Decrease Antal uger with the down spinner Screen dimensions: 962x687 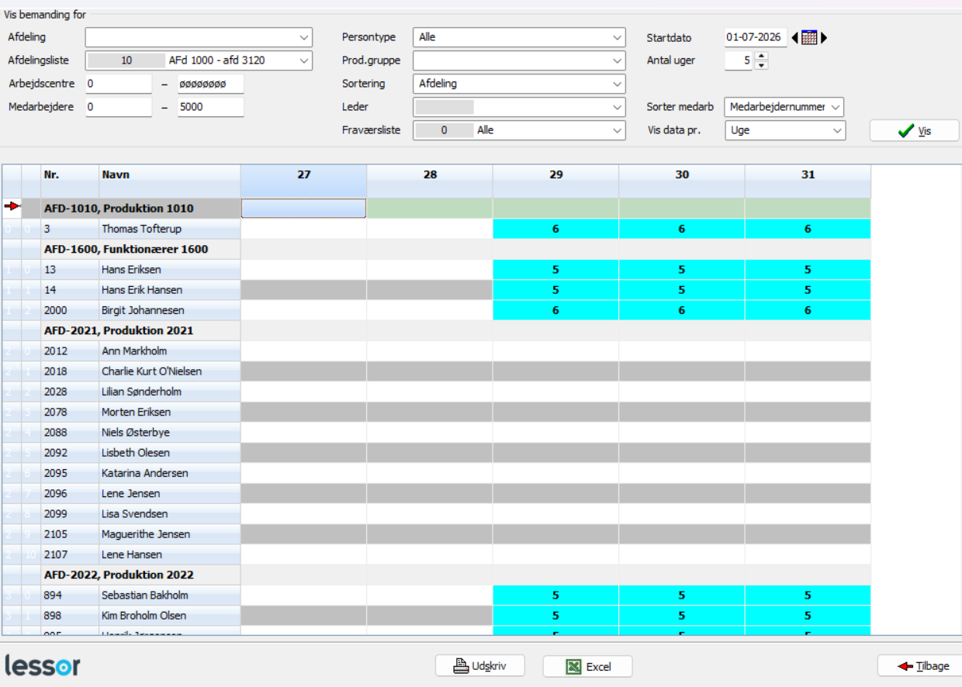point(761,65)
